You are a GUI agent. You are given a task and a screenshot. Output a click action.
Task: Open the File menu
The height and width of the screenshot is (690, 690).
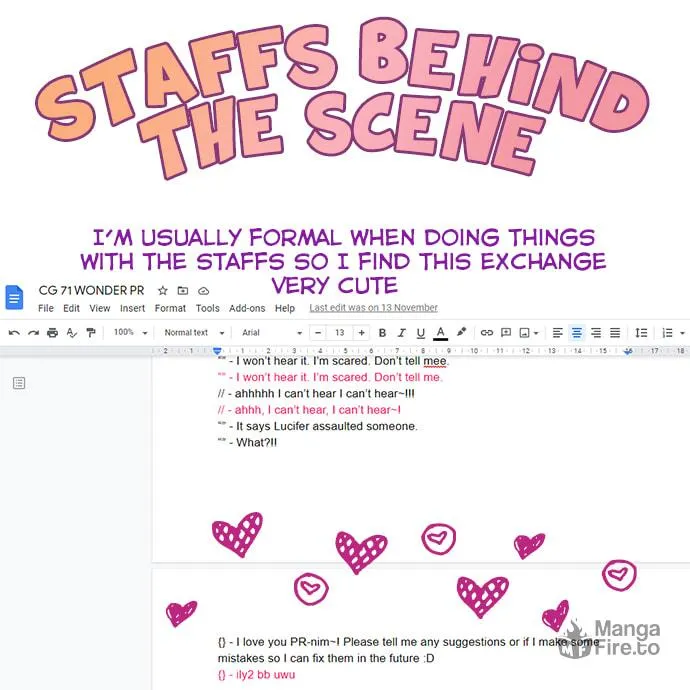coord(46,308)
